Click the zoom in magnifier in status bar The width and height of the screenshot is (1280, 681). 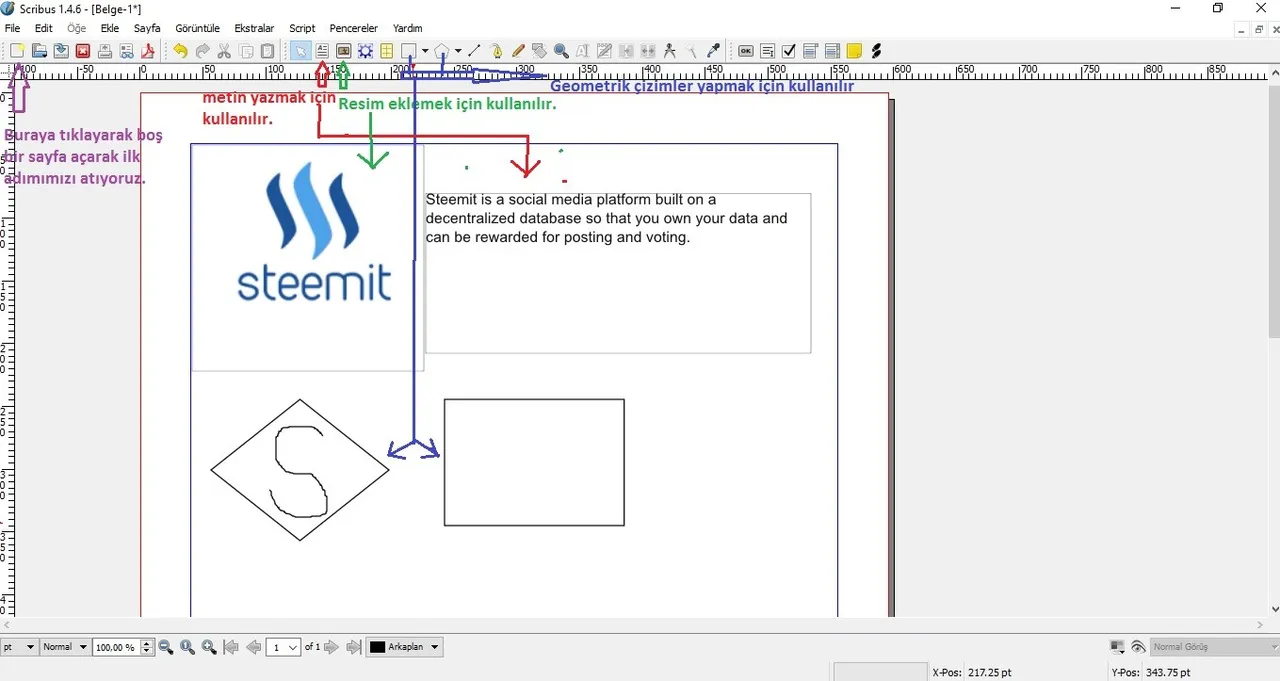tap(209, 647)
